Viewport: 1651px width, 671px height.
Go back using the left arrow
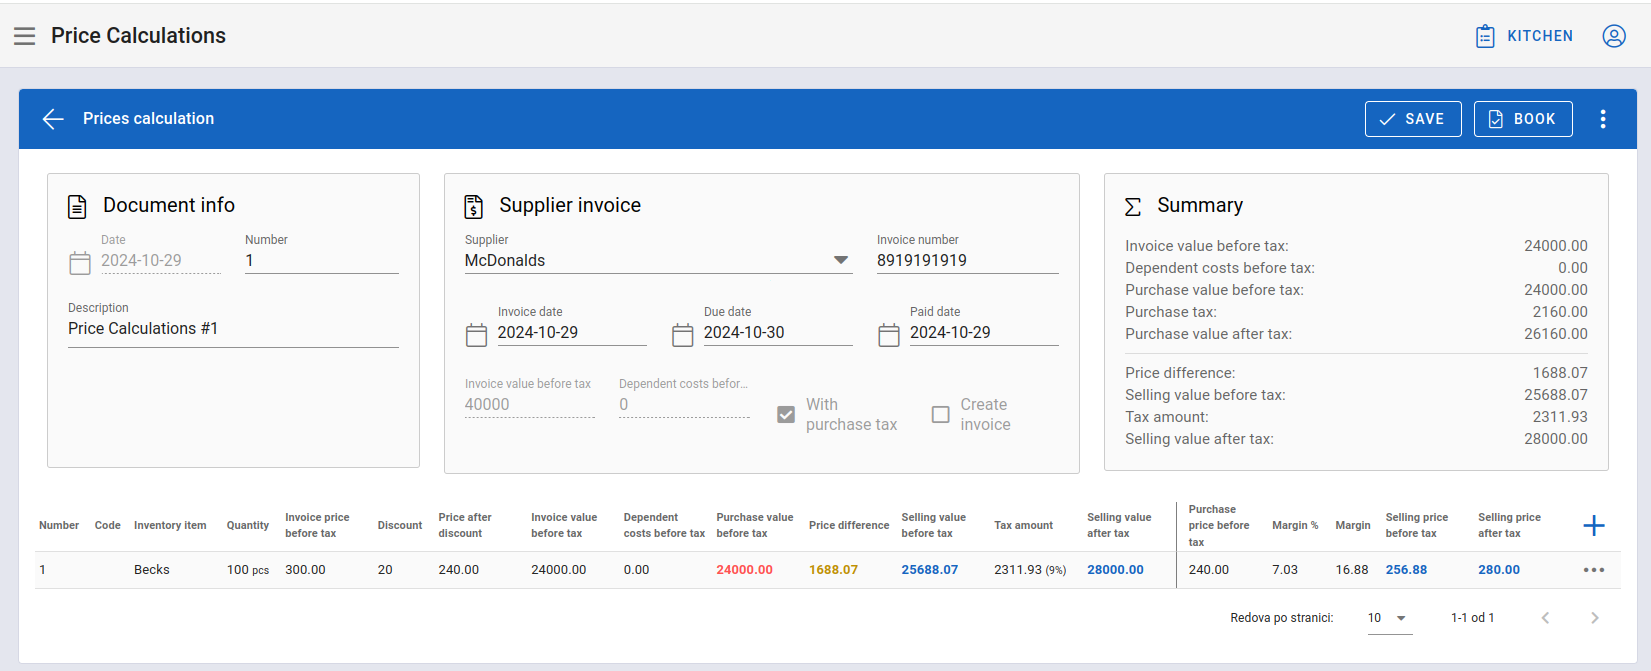pyautogui.click(x=53, y=119)
